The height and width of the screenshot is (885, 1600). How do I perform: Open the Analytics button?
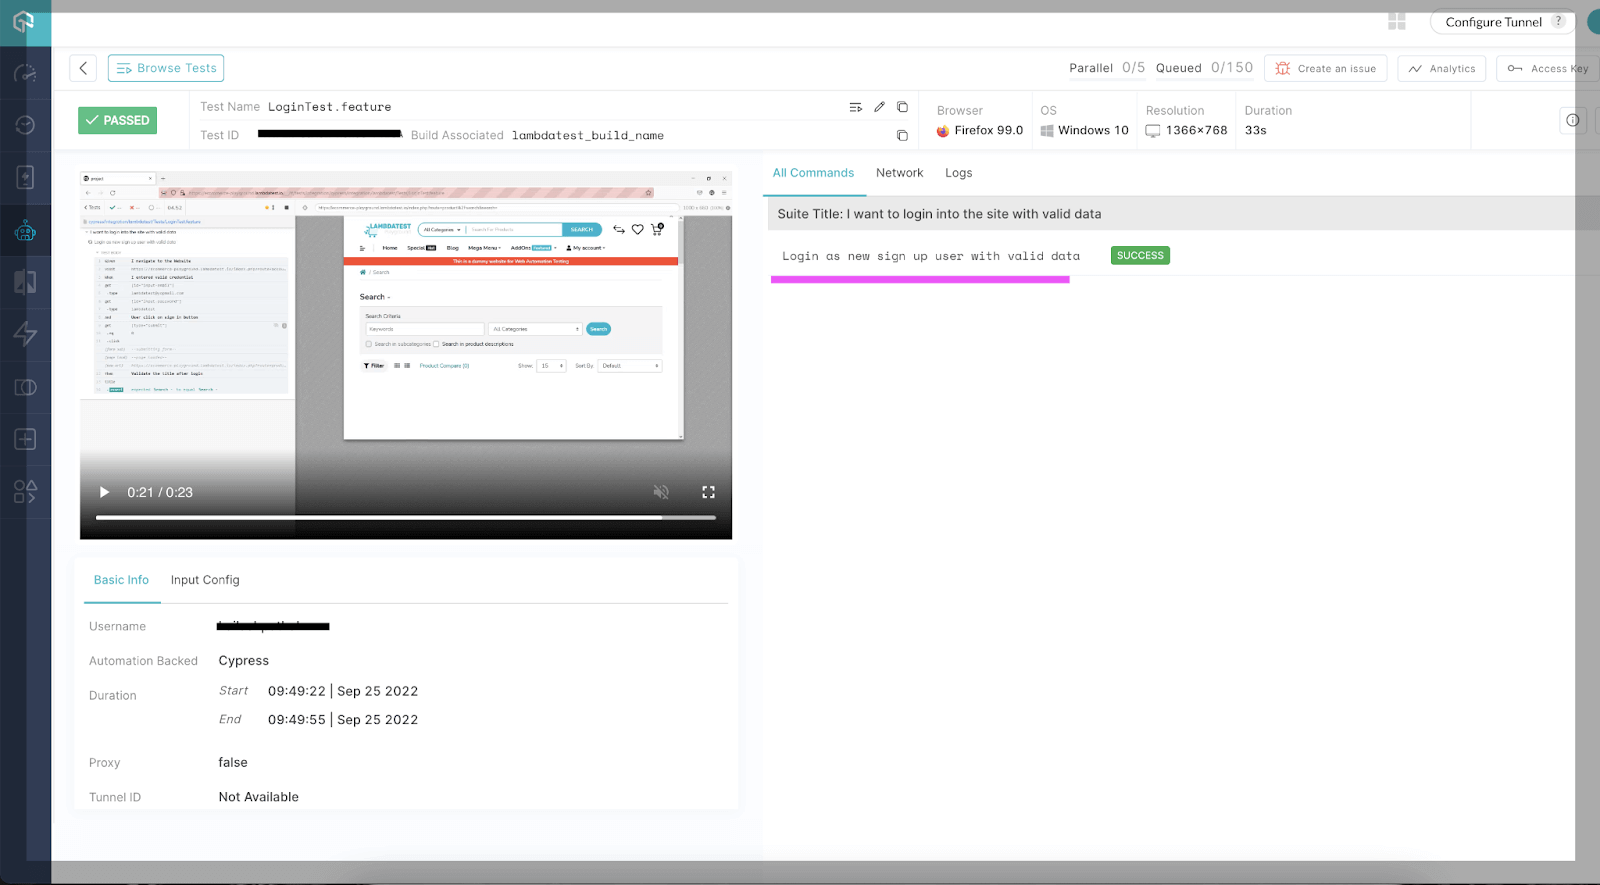(x=1442, y=68)
